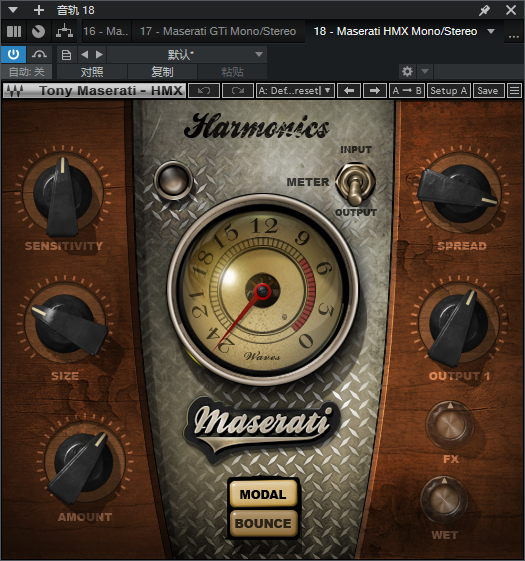Open the preset file icon
The width and height of the screenshot is (525, 561).
pyautogui.click(x=66, y=55)
